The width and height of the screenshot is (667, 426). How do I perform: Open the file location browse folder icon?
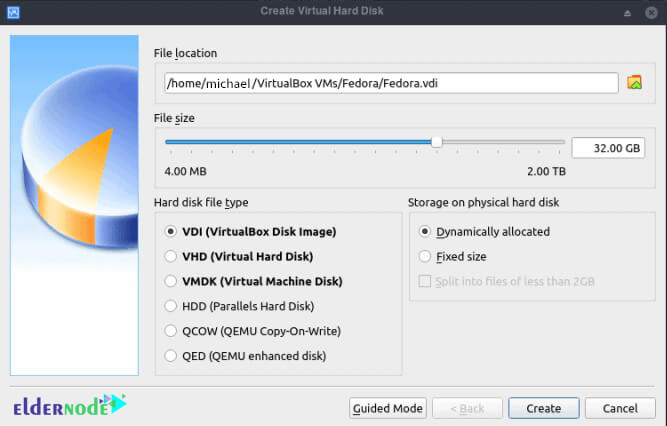pyautogui.click(x=634, y=82)
